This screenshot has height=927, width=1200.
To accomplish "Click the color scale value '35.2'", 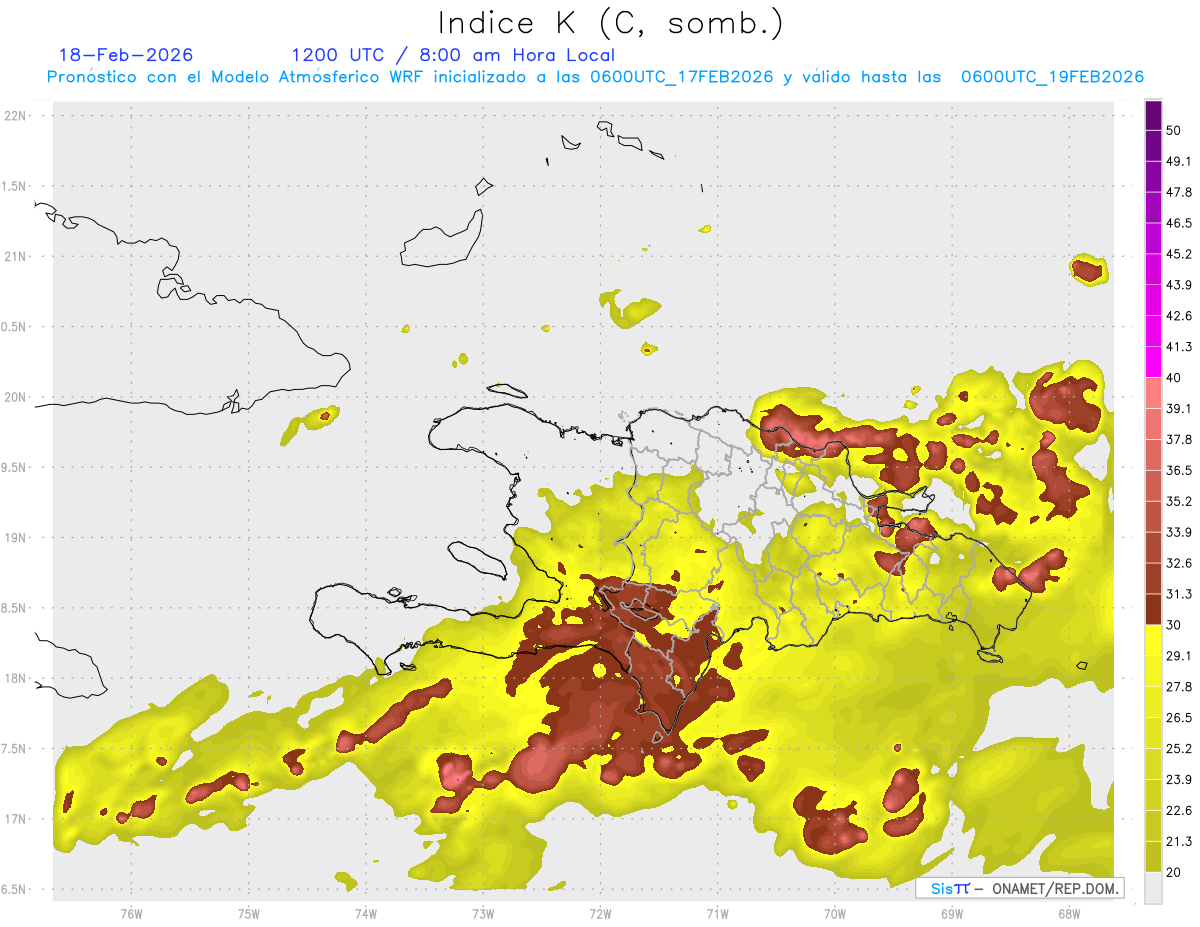I will click(1178, 501).
